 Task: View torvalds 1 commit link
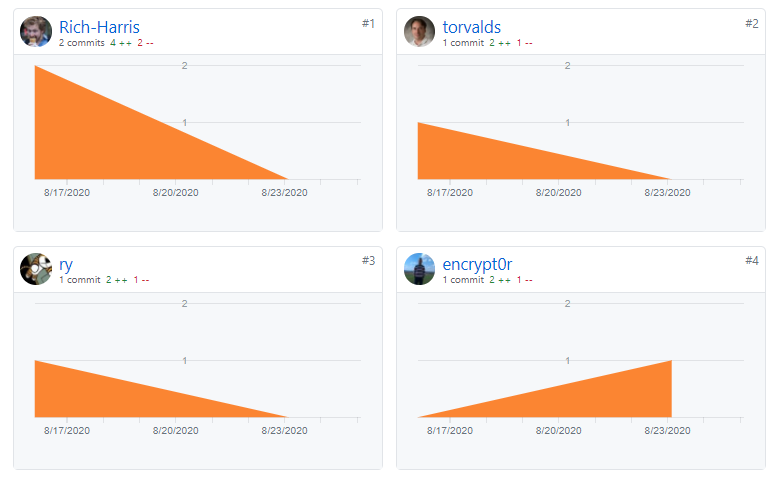tap(463, 43)
